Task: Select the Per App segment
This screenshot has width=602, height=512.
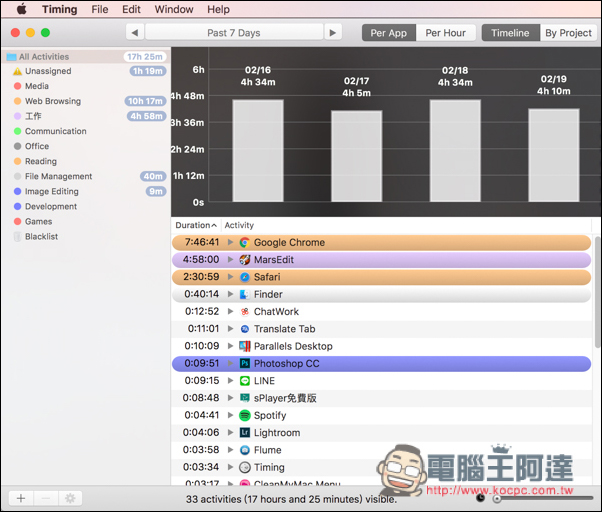Action: 388,33
